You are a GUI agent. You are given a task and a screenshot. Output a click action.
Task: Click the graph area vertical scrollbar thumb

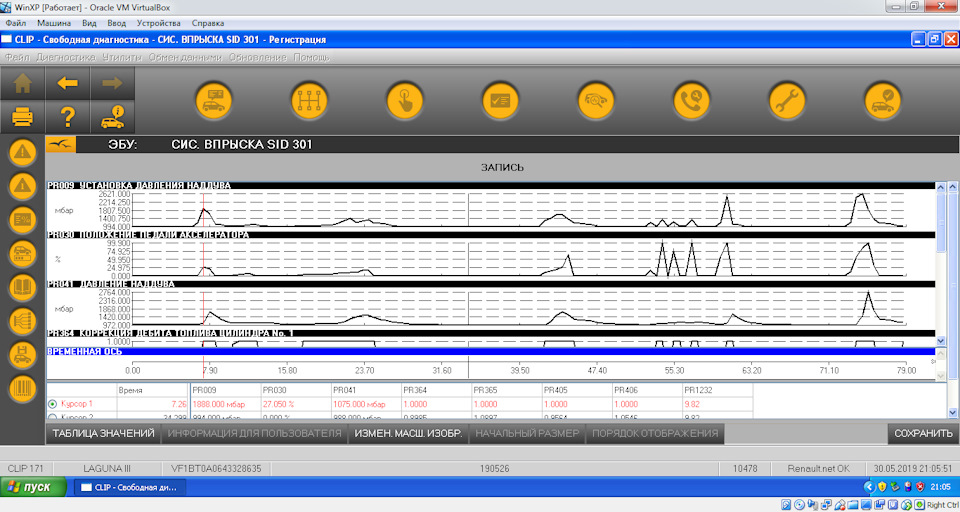click(941, 222)
